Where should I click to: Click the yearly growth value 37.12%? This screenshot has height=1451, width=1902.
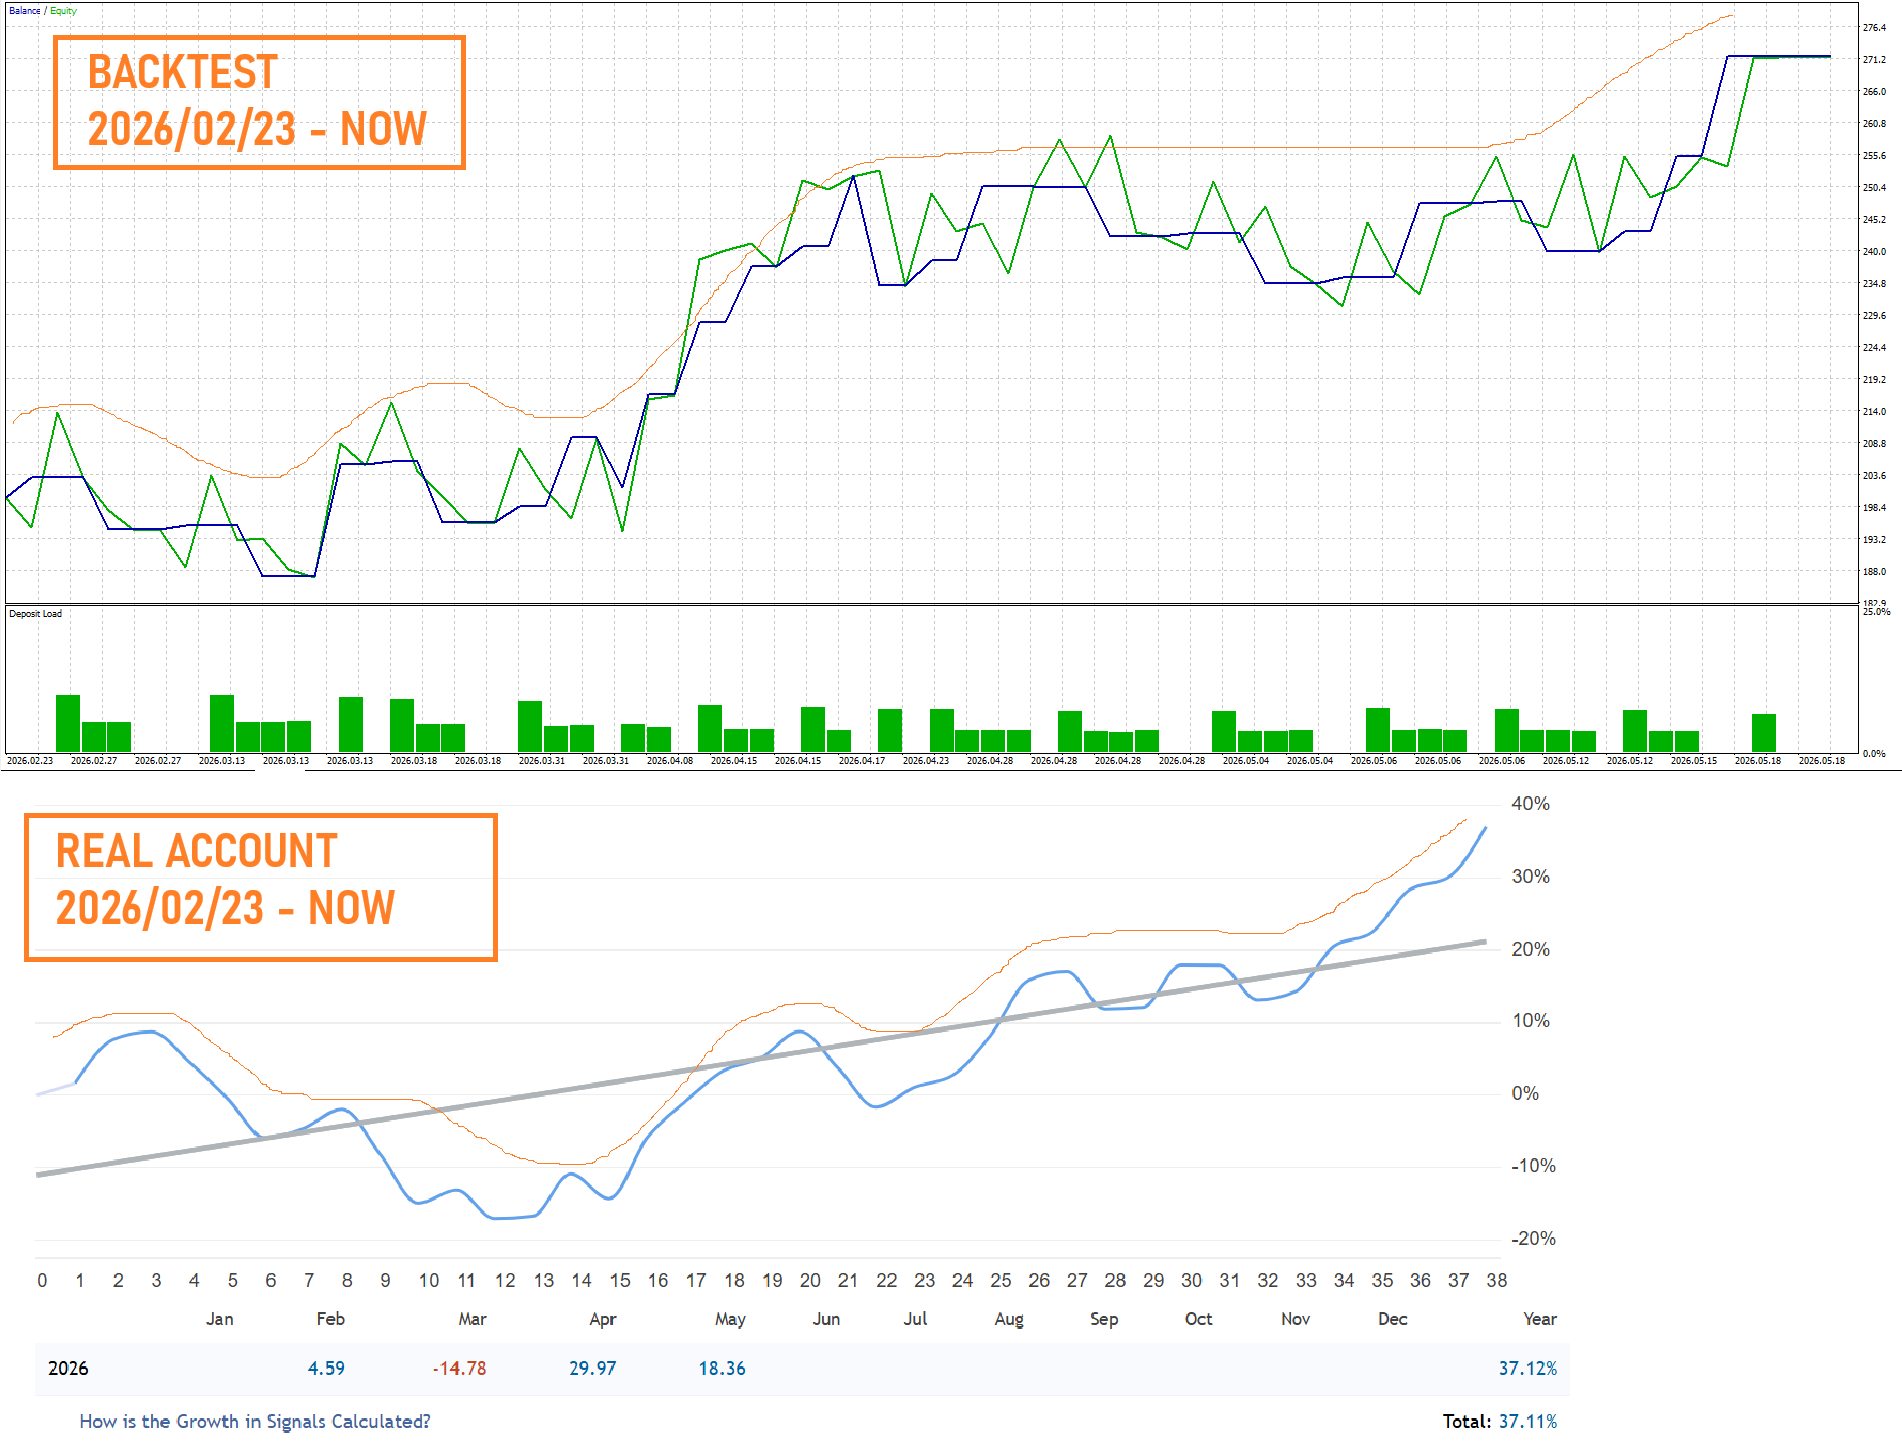point(1528,1368)
